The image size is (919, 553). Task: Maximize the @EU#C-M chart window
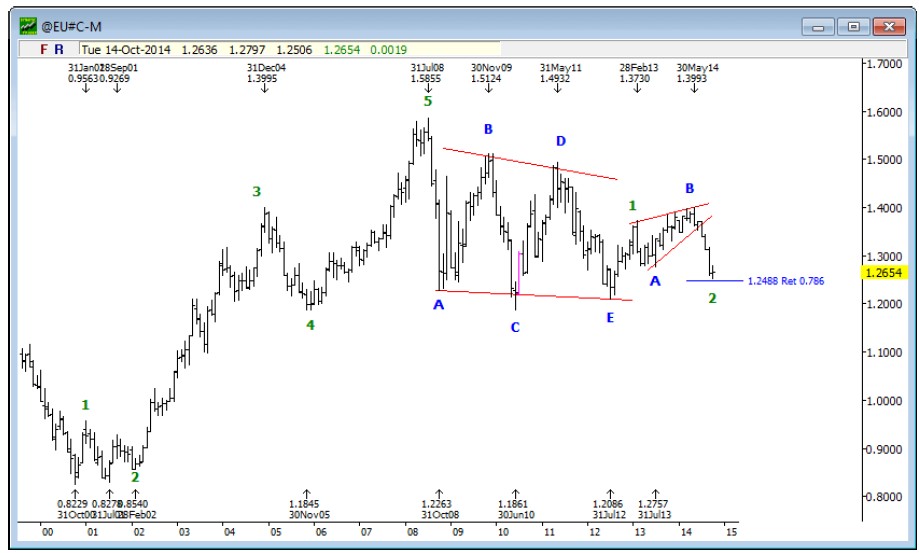pyautogui.click(x=853, y=27)
